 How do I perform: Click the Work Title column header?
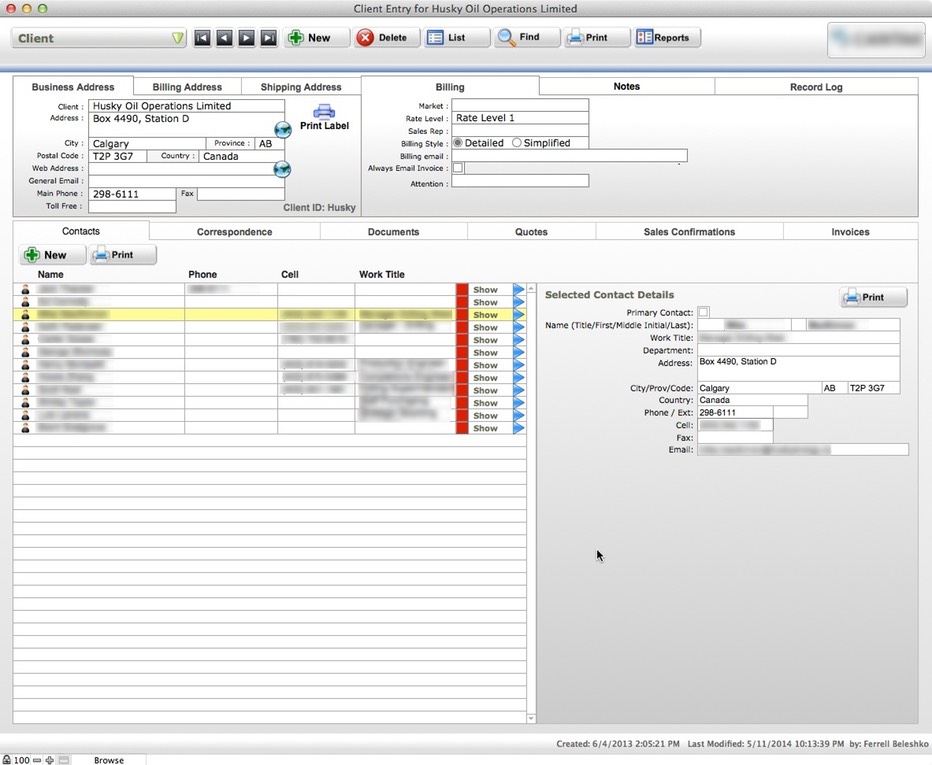pyautogui.click(x=382, y=275)
